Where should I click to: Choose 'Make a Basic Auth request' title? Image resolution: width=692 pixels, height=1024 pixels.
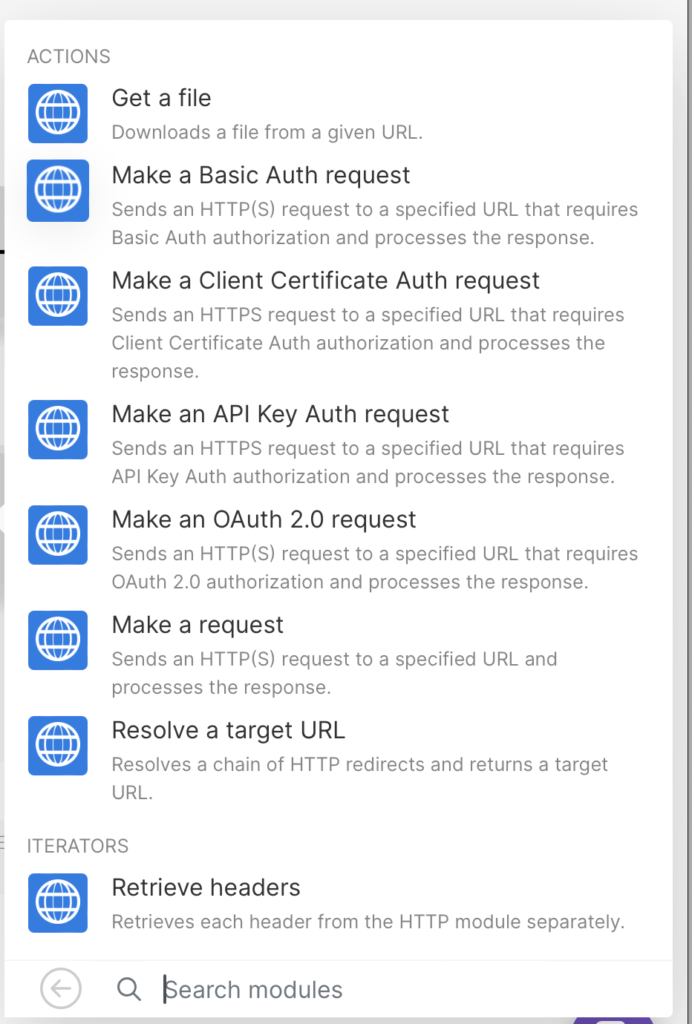(x=261, y=175)
